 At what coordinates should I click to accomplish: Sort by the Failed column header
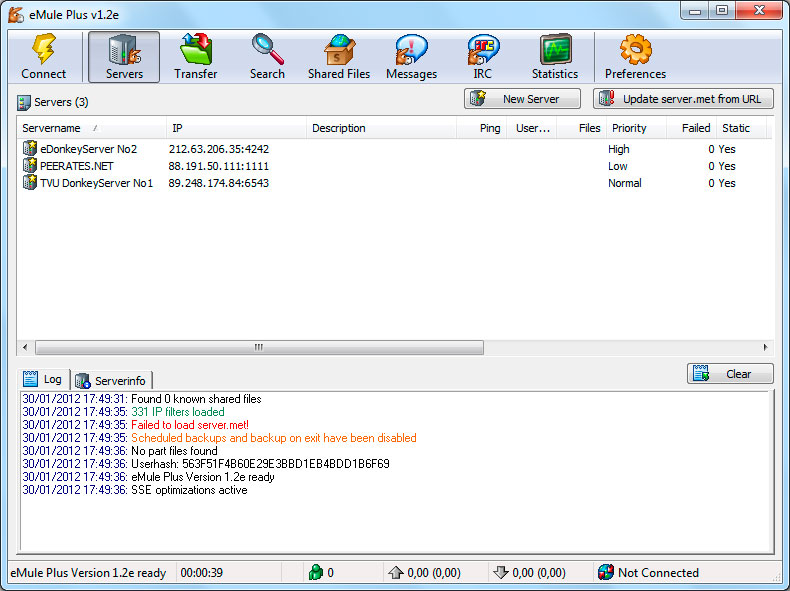691,128
